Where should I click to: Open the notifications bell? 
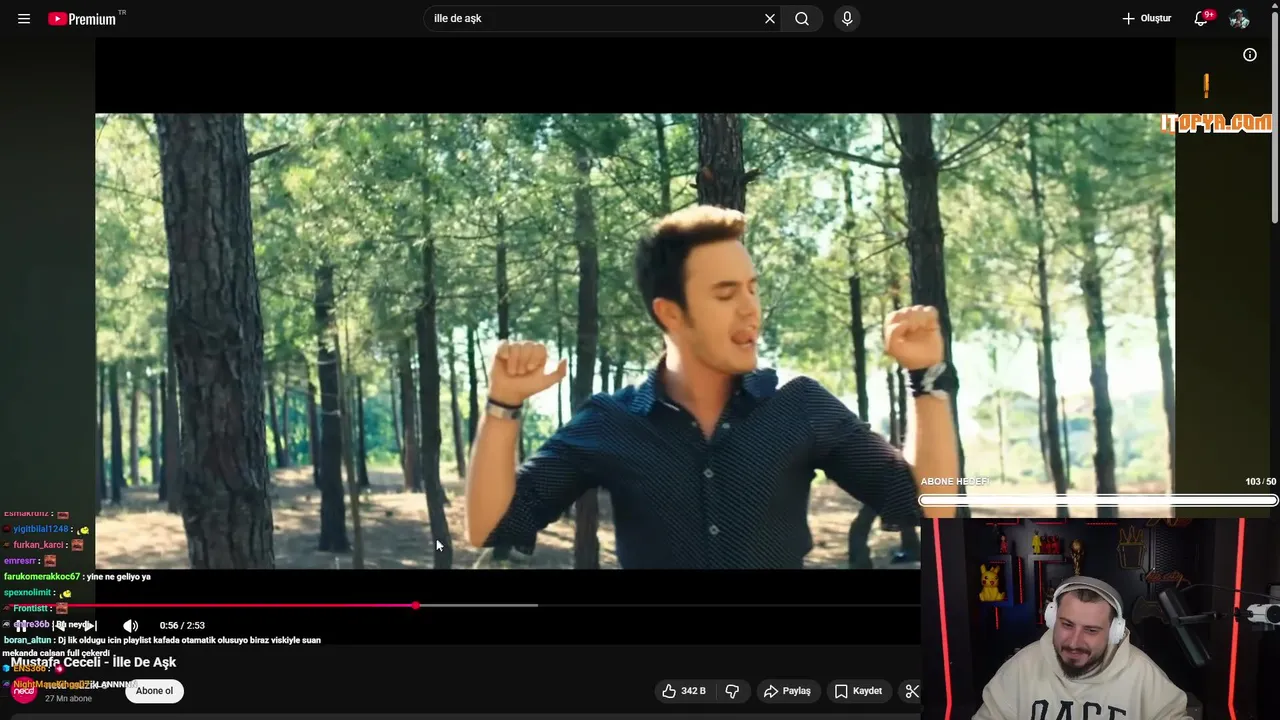pos(1201,19)
